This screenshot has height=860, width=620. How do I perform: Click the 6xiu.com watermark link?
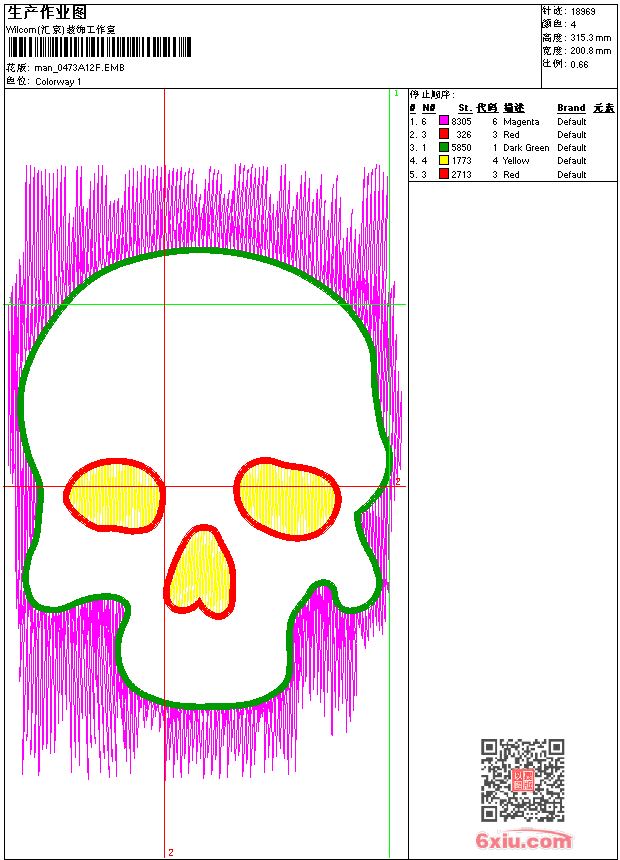[523, 841]
